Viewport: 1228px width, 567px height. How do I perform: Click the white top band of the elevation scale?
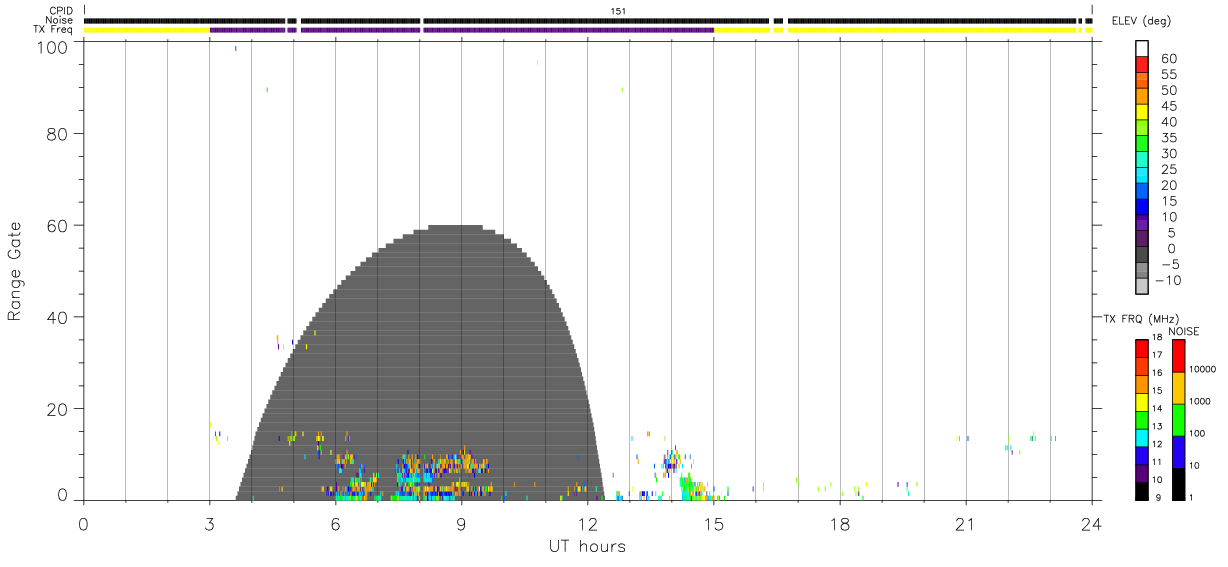(1141, 47)
